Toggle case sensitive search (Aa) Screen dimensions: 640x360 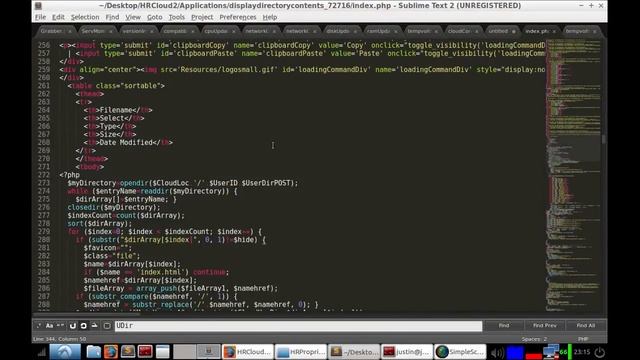[49, 326]
